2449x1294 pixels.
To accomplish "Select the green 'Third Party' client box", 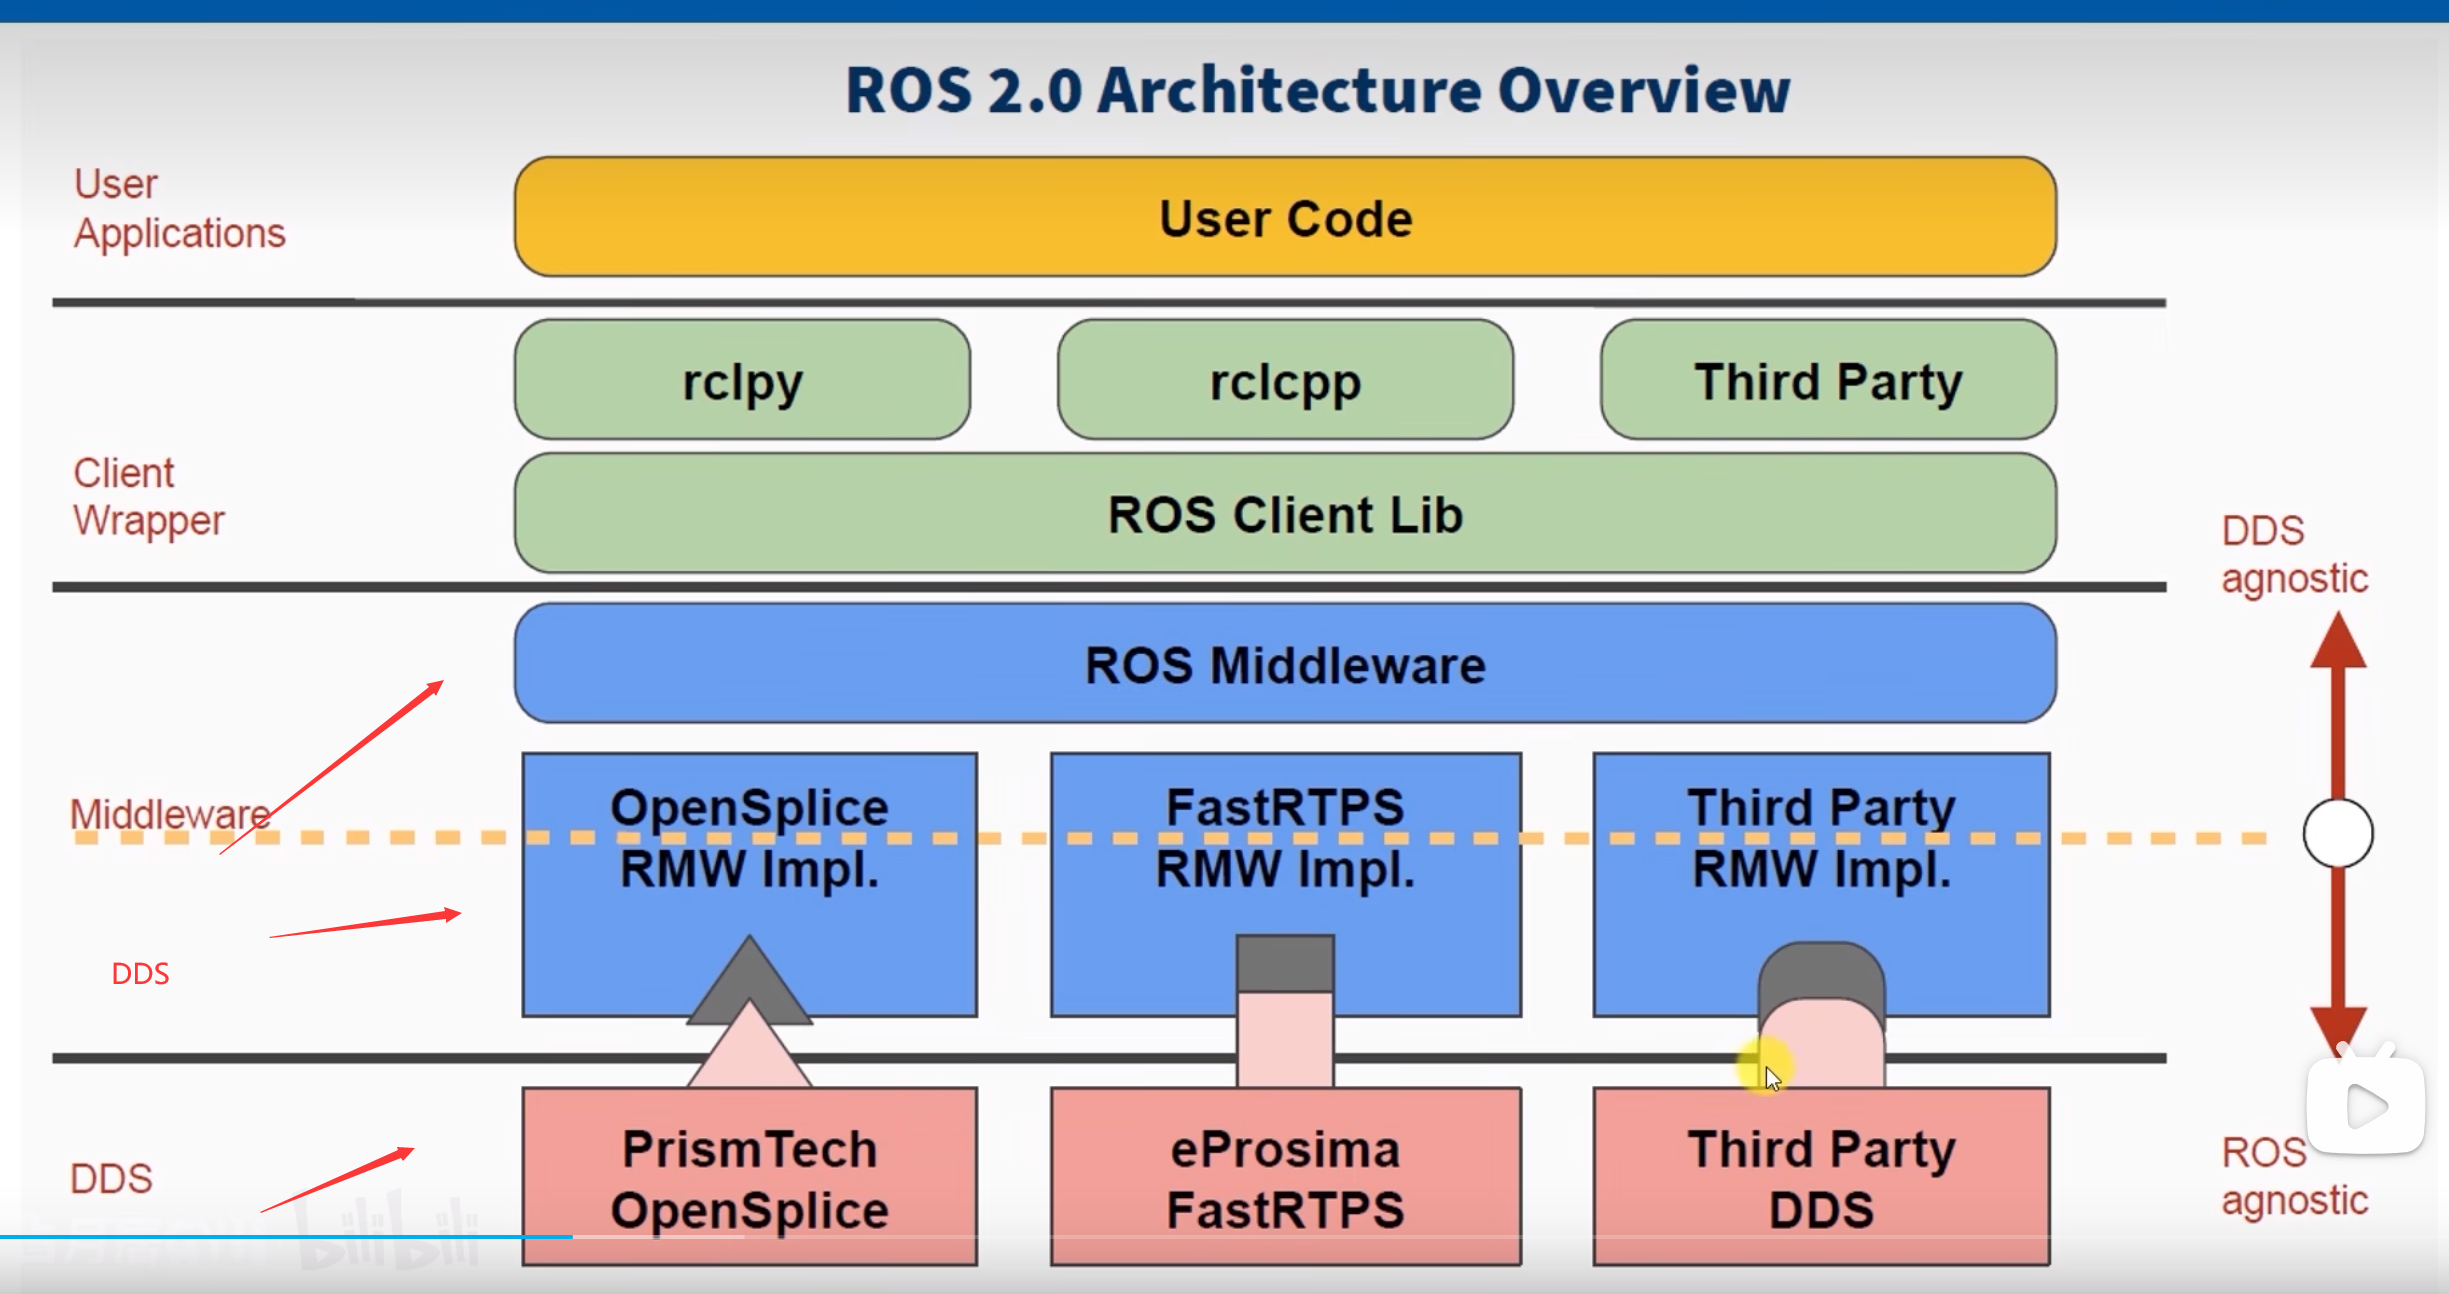I will coord(1828,379).
